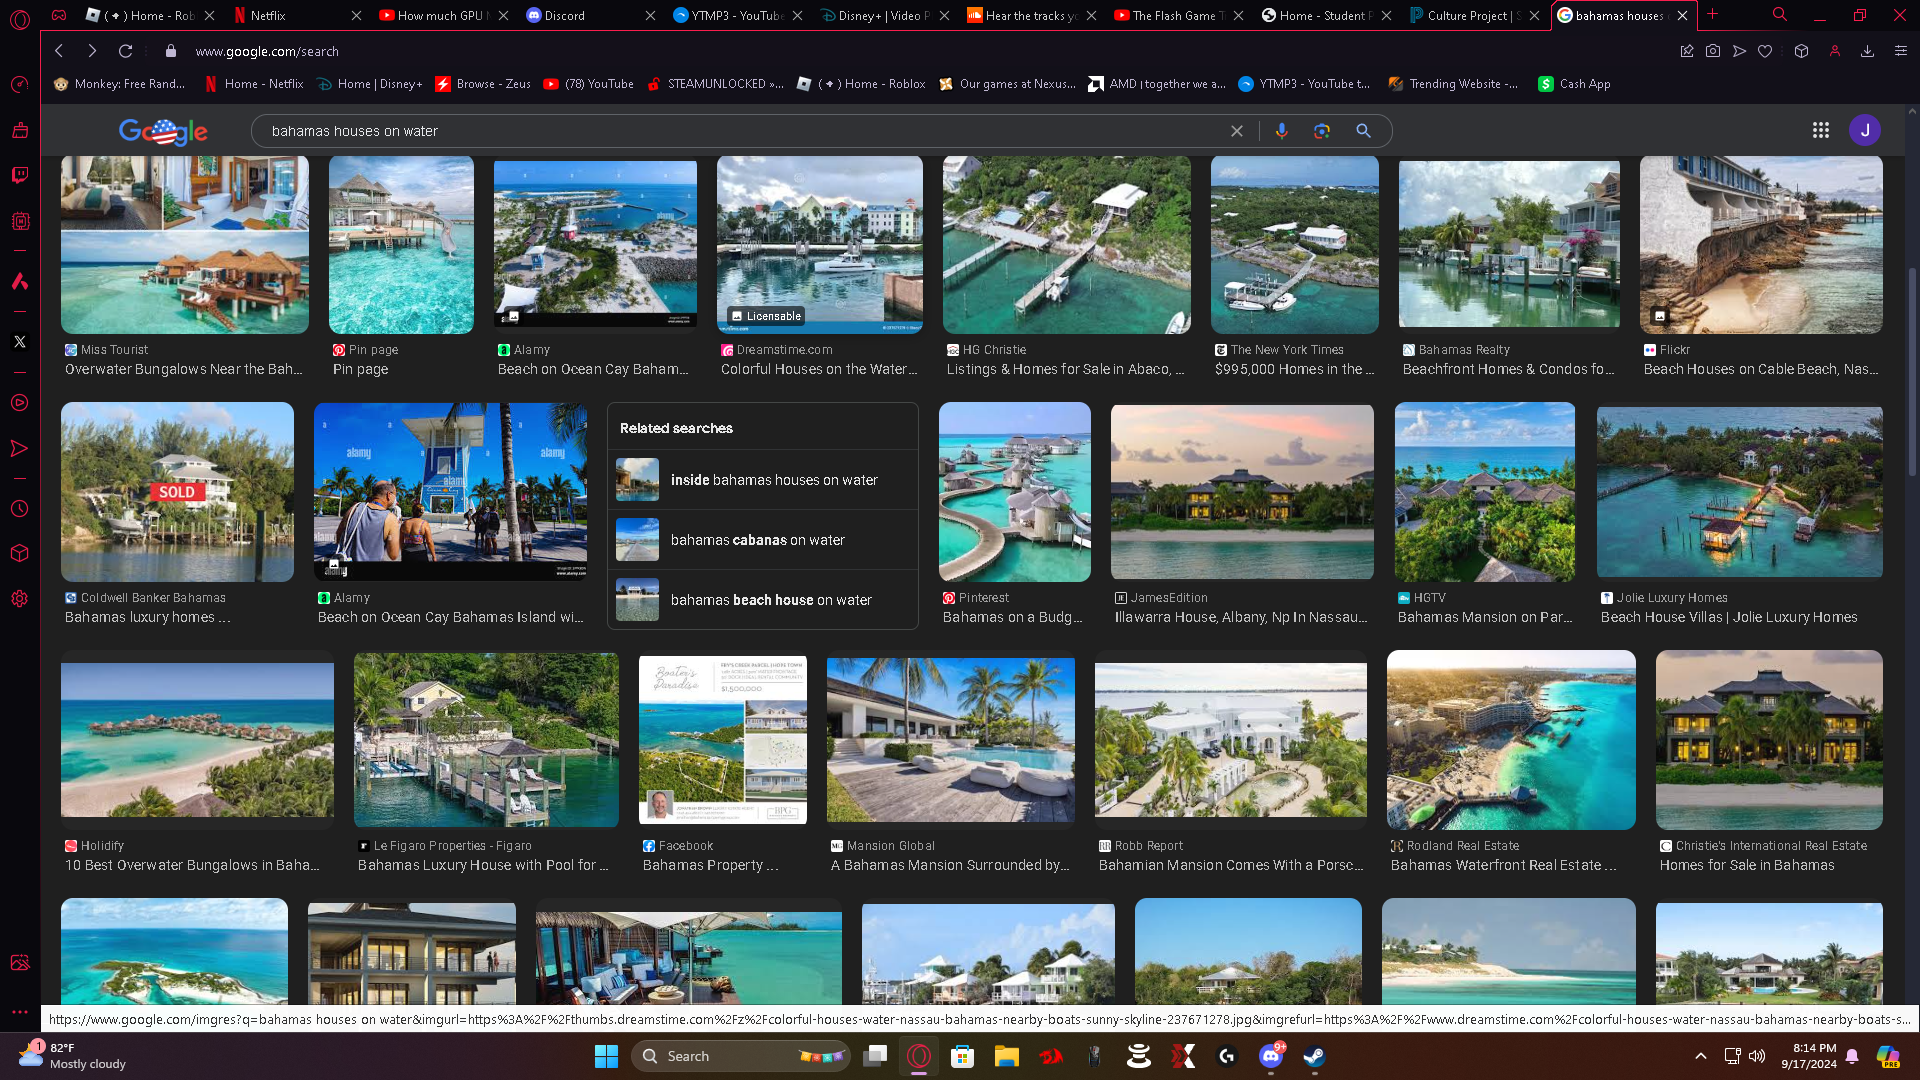The width and height of the screenshot is (1920, 1080).
Task: Open sidebar settings gear icon
Action: tap(19, 599)
